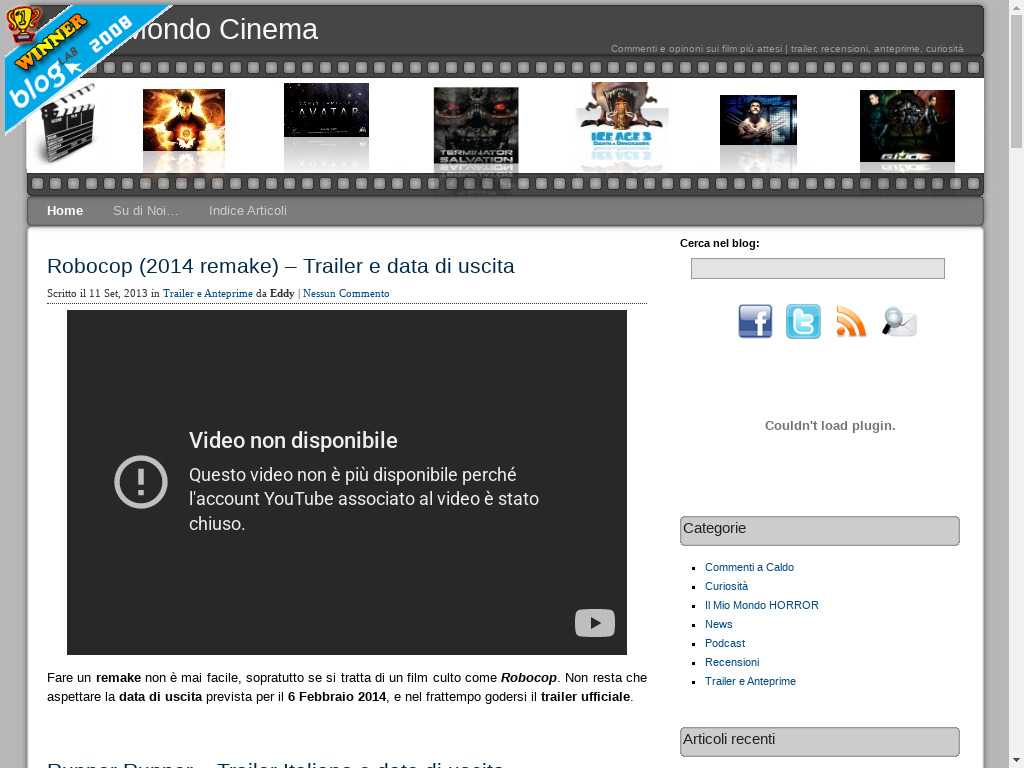Open the orange RSS feed icon

coord(851,322)
